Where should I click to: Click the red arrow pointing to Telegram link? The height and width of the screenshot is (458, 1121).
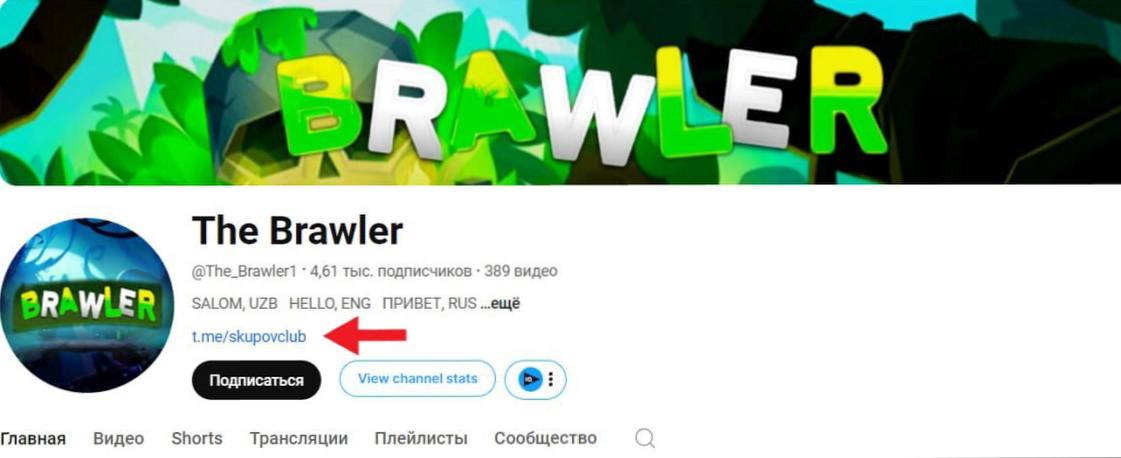[366, 336]
